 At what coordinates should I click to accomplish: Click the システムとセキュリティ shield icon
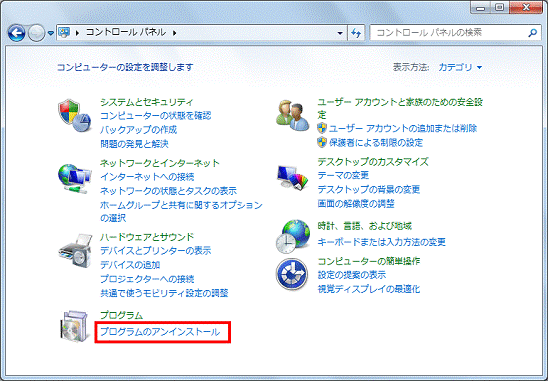coord(74,115)
